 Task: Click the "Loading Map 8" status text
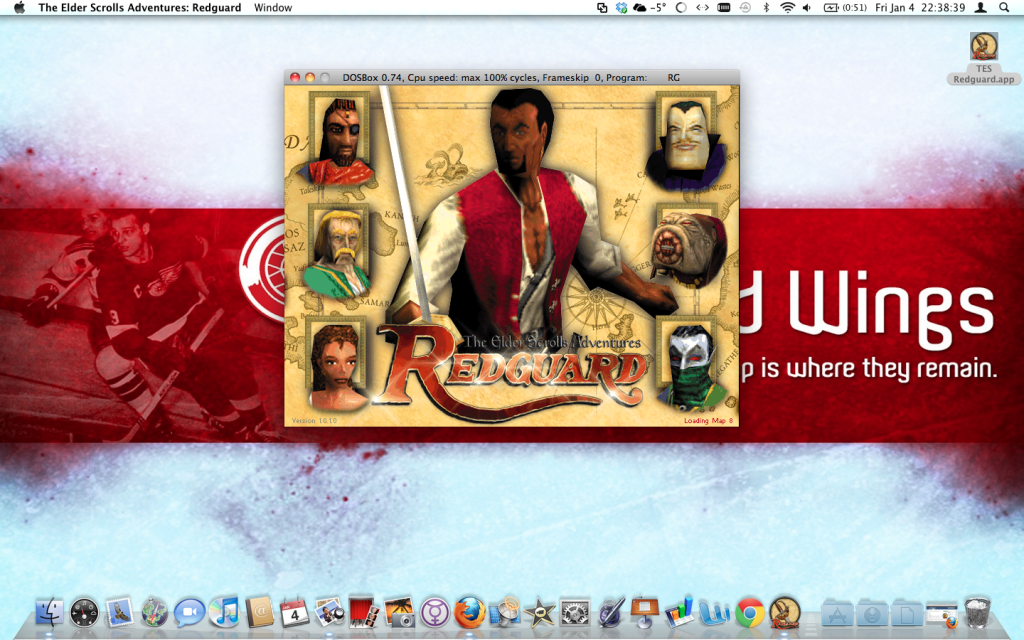click(709, 421)
